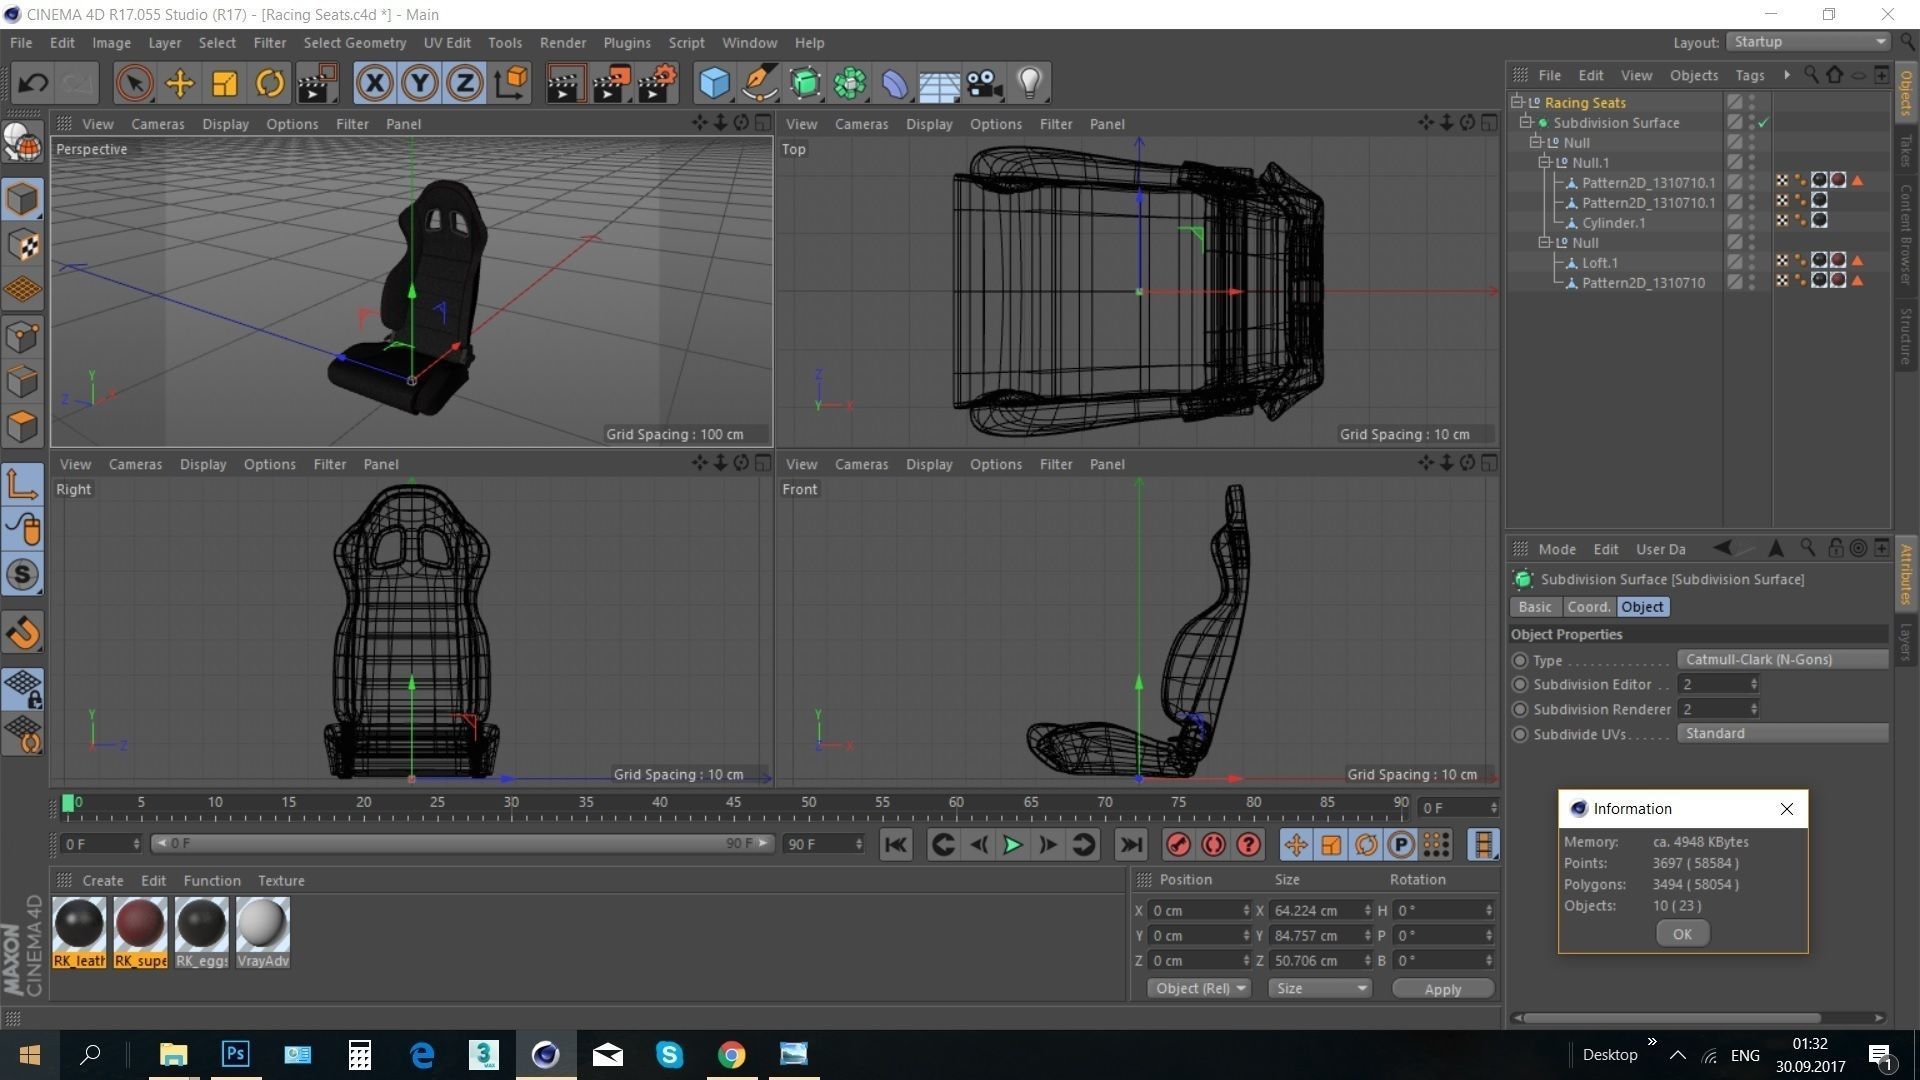Open Subdivision Surface generators icon

[805, 83]
